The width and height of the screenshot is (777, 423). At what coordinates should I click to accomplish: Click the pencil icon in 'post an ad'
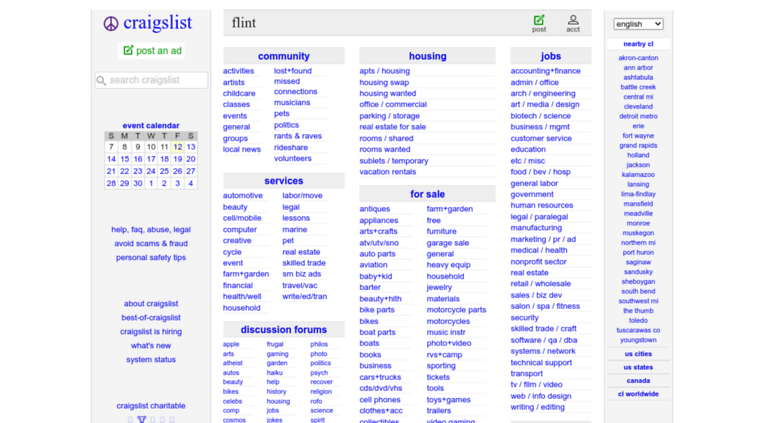point(128,50)
